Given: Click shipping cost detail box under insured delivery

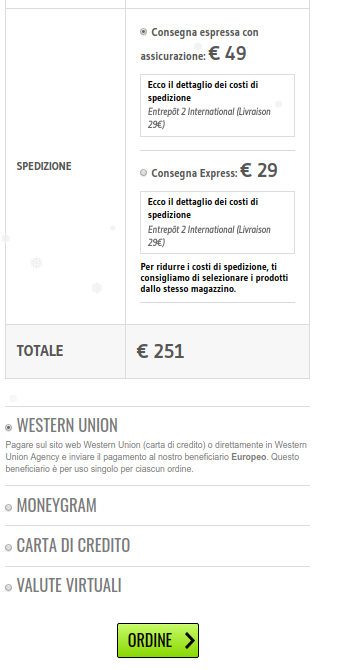Looking at the screenshot, I should tap(217, 106).
